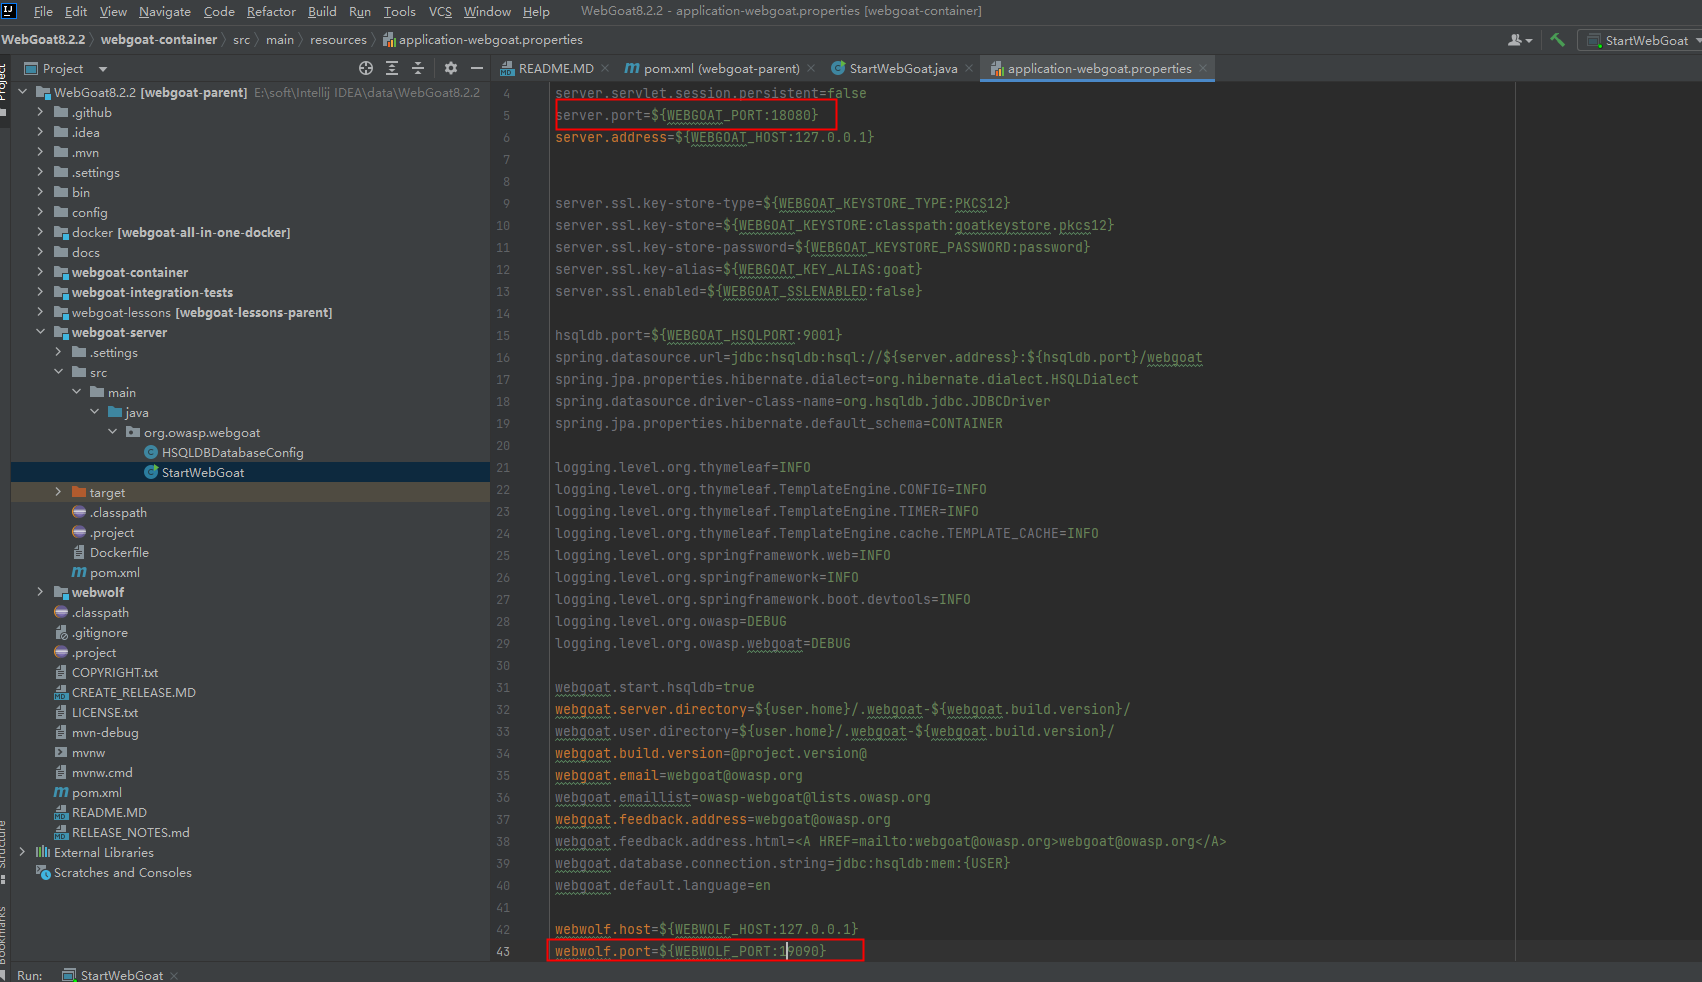1702x982 pixels.
Task: Close the README.MD editor tab
Action: pos(606,68)
